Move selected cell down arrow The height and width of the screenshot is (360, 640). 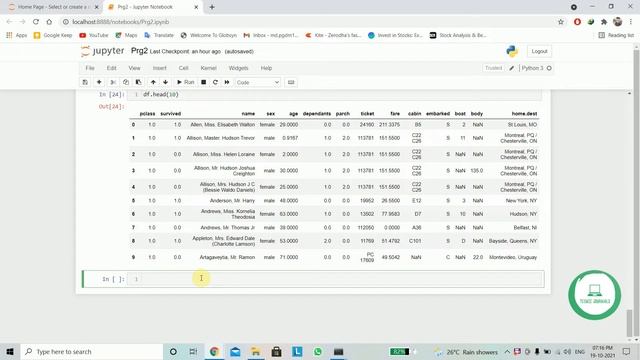point(165,82)
